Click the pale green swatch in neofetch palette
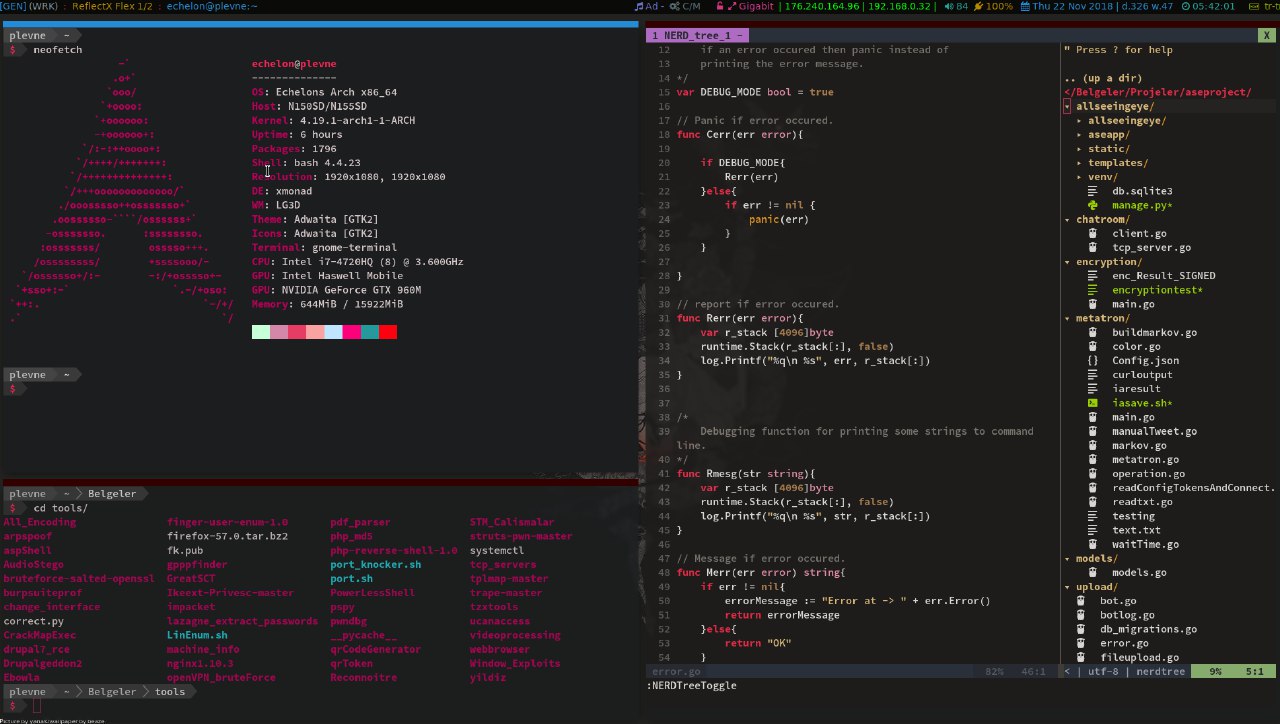 coord(261,332)
